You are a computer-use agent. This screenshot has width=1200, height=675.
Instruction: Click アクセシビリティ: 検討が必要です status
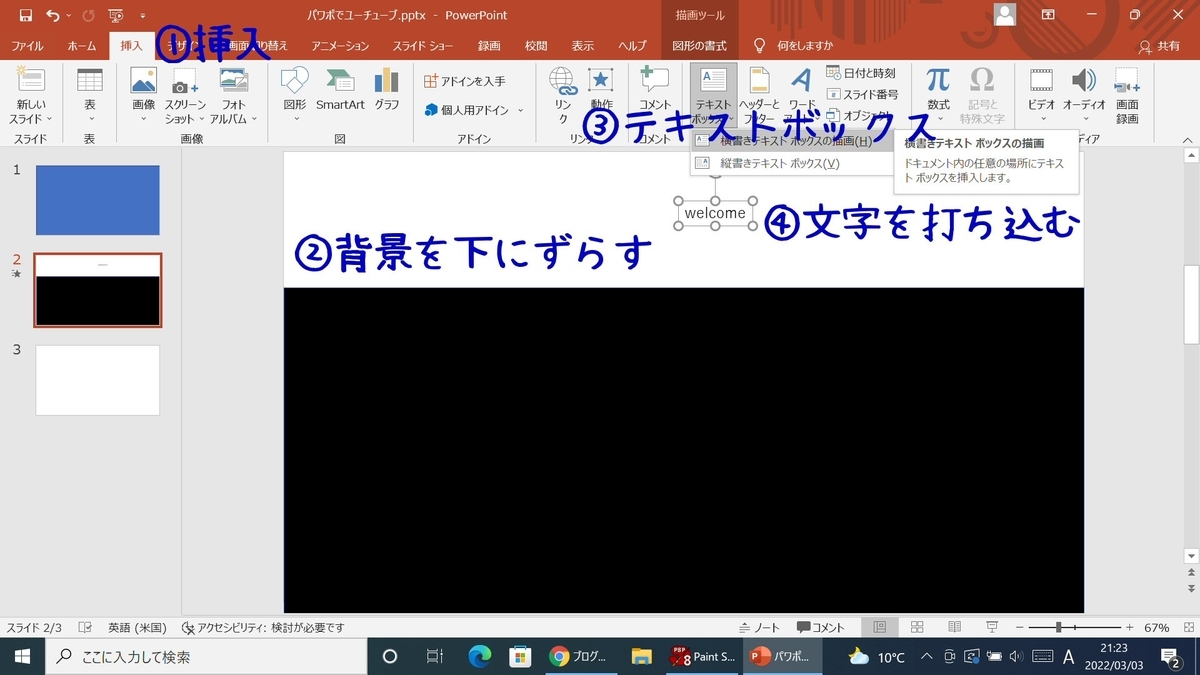point(263,627)
